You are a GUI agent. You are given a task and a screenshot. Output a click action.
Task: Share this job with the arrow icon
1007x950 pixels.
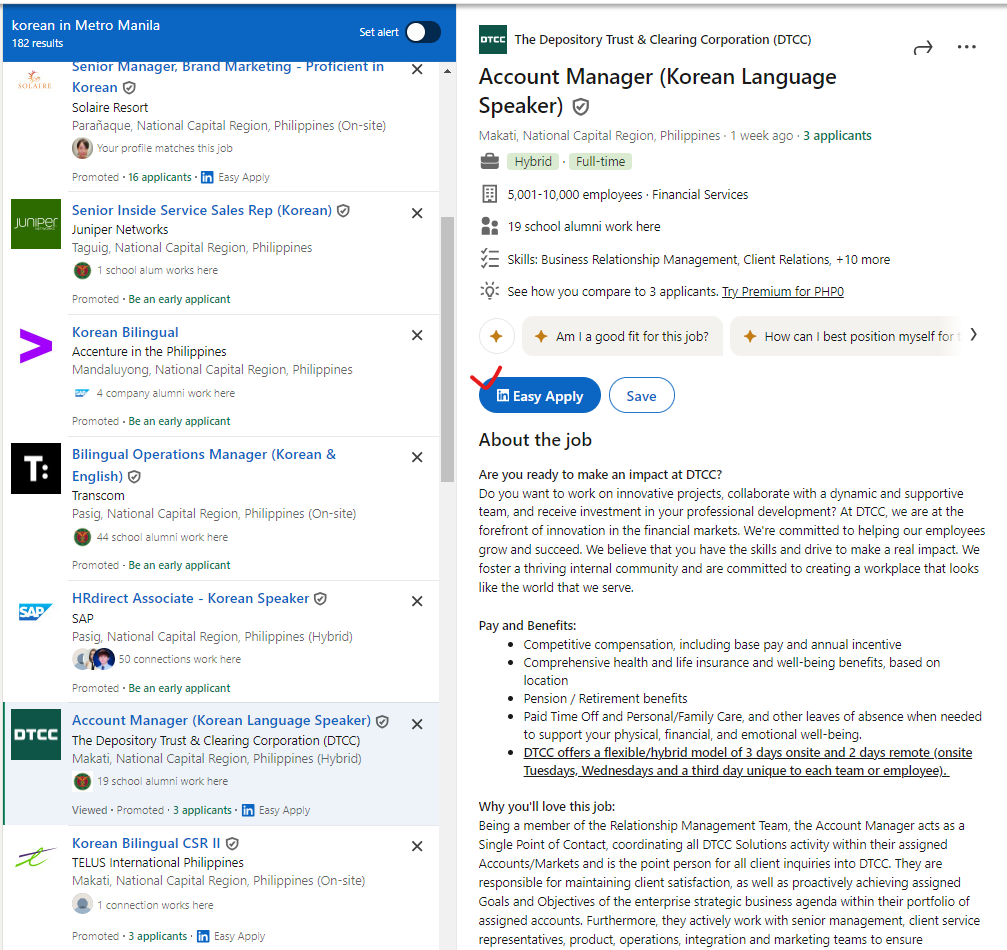(x=923, y=48)
